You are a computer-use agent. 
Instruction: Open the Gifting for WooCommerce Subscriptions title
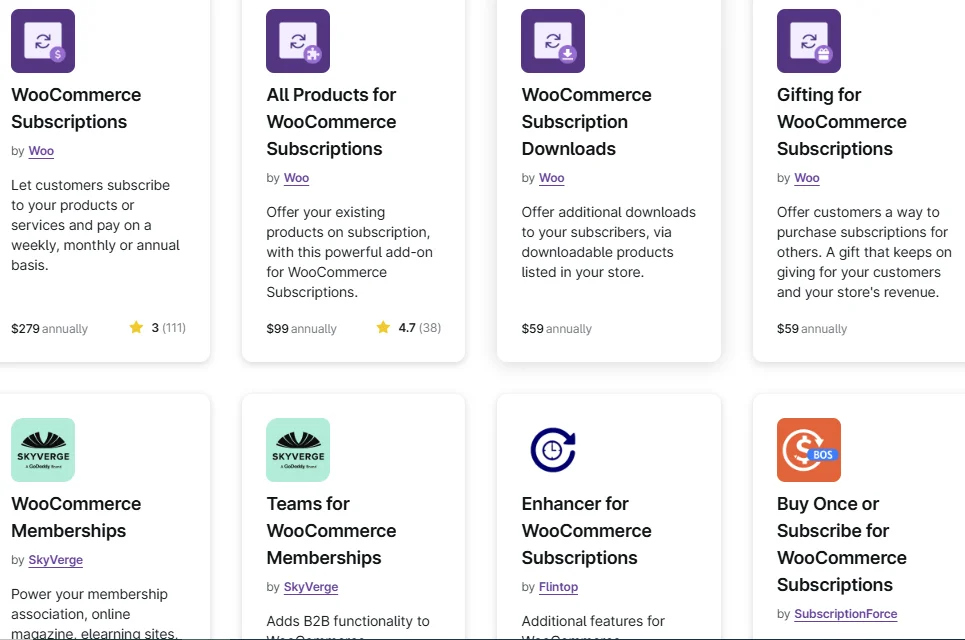coord(841,122)
